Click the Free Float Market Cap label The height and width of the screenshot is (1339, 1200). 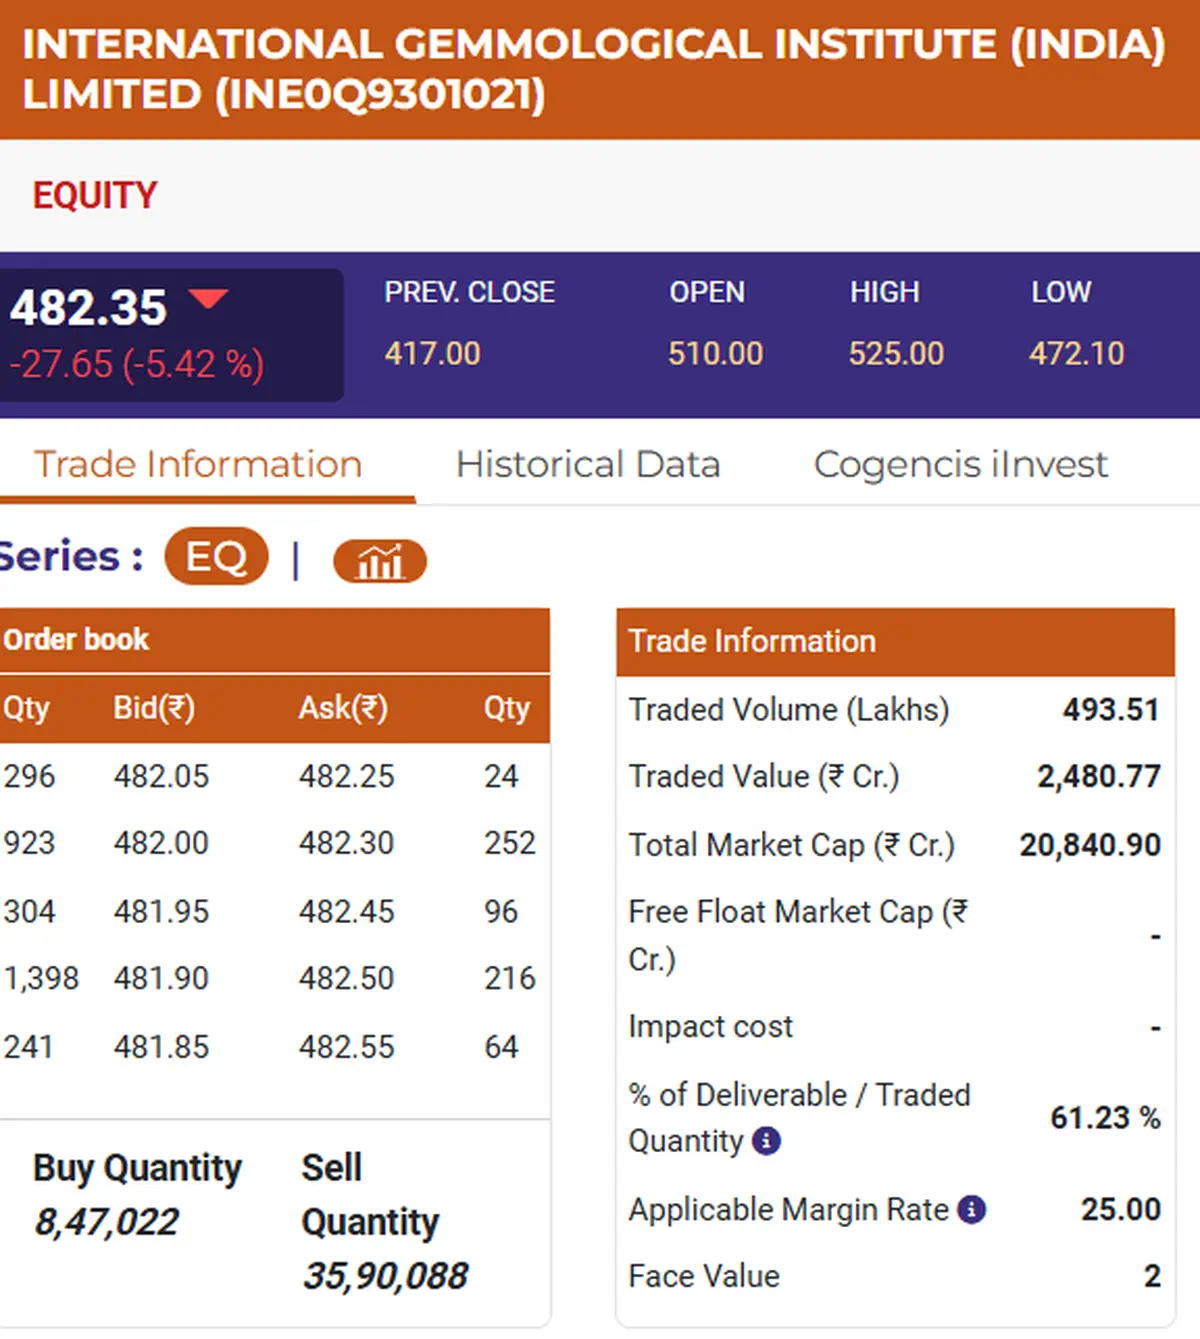(798, 936)
